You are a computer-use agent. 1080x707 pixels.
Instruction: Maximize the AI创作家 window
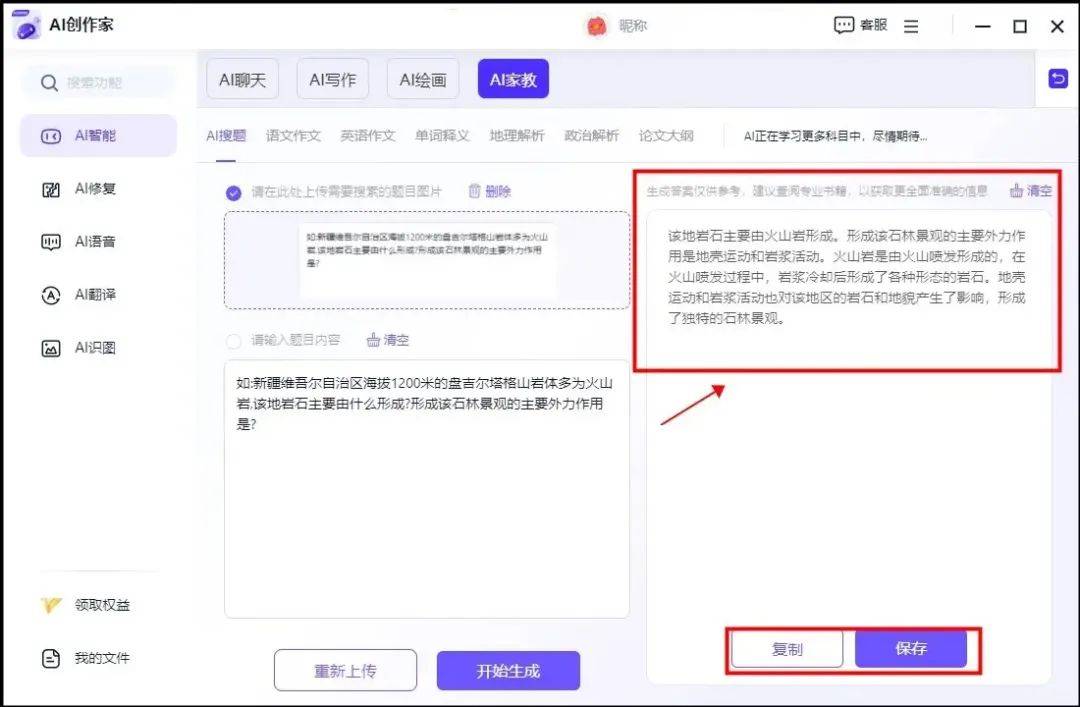tap(1020, 26)
